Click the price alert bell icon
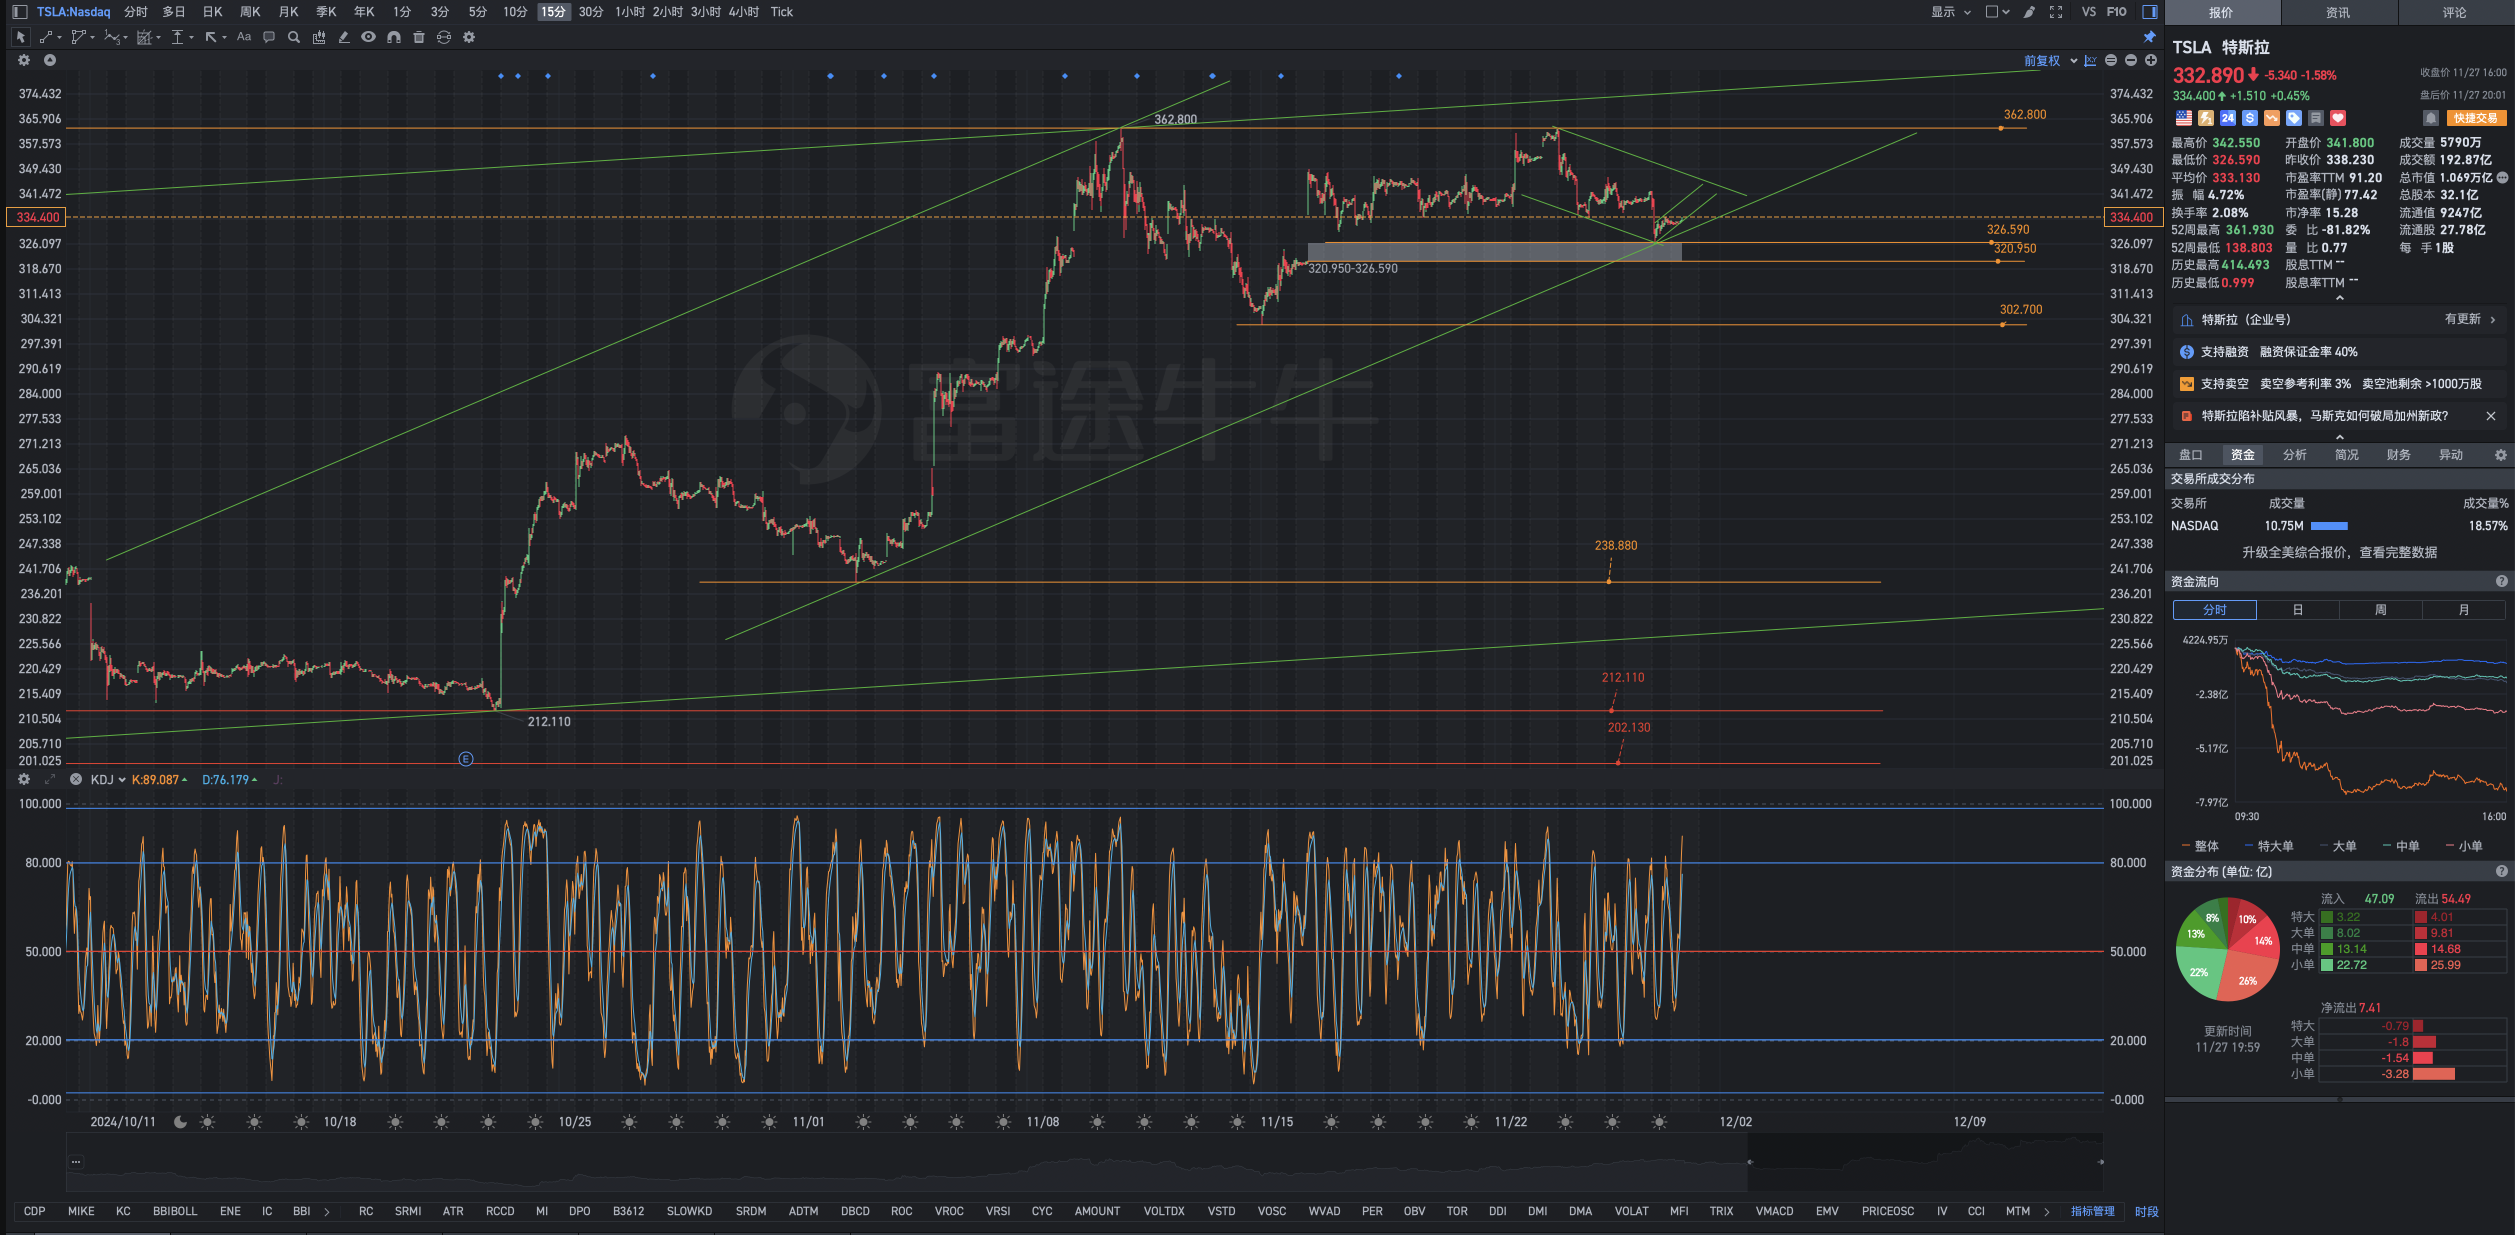 click(2431, 118)
